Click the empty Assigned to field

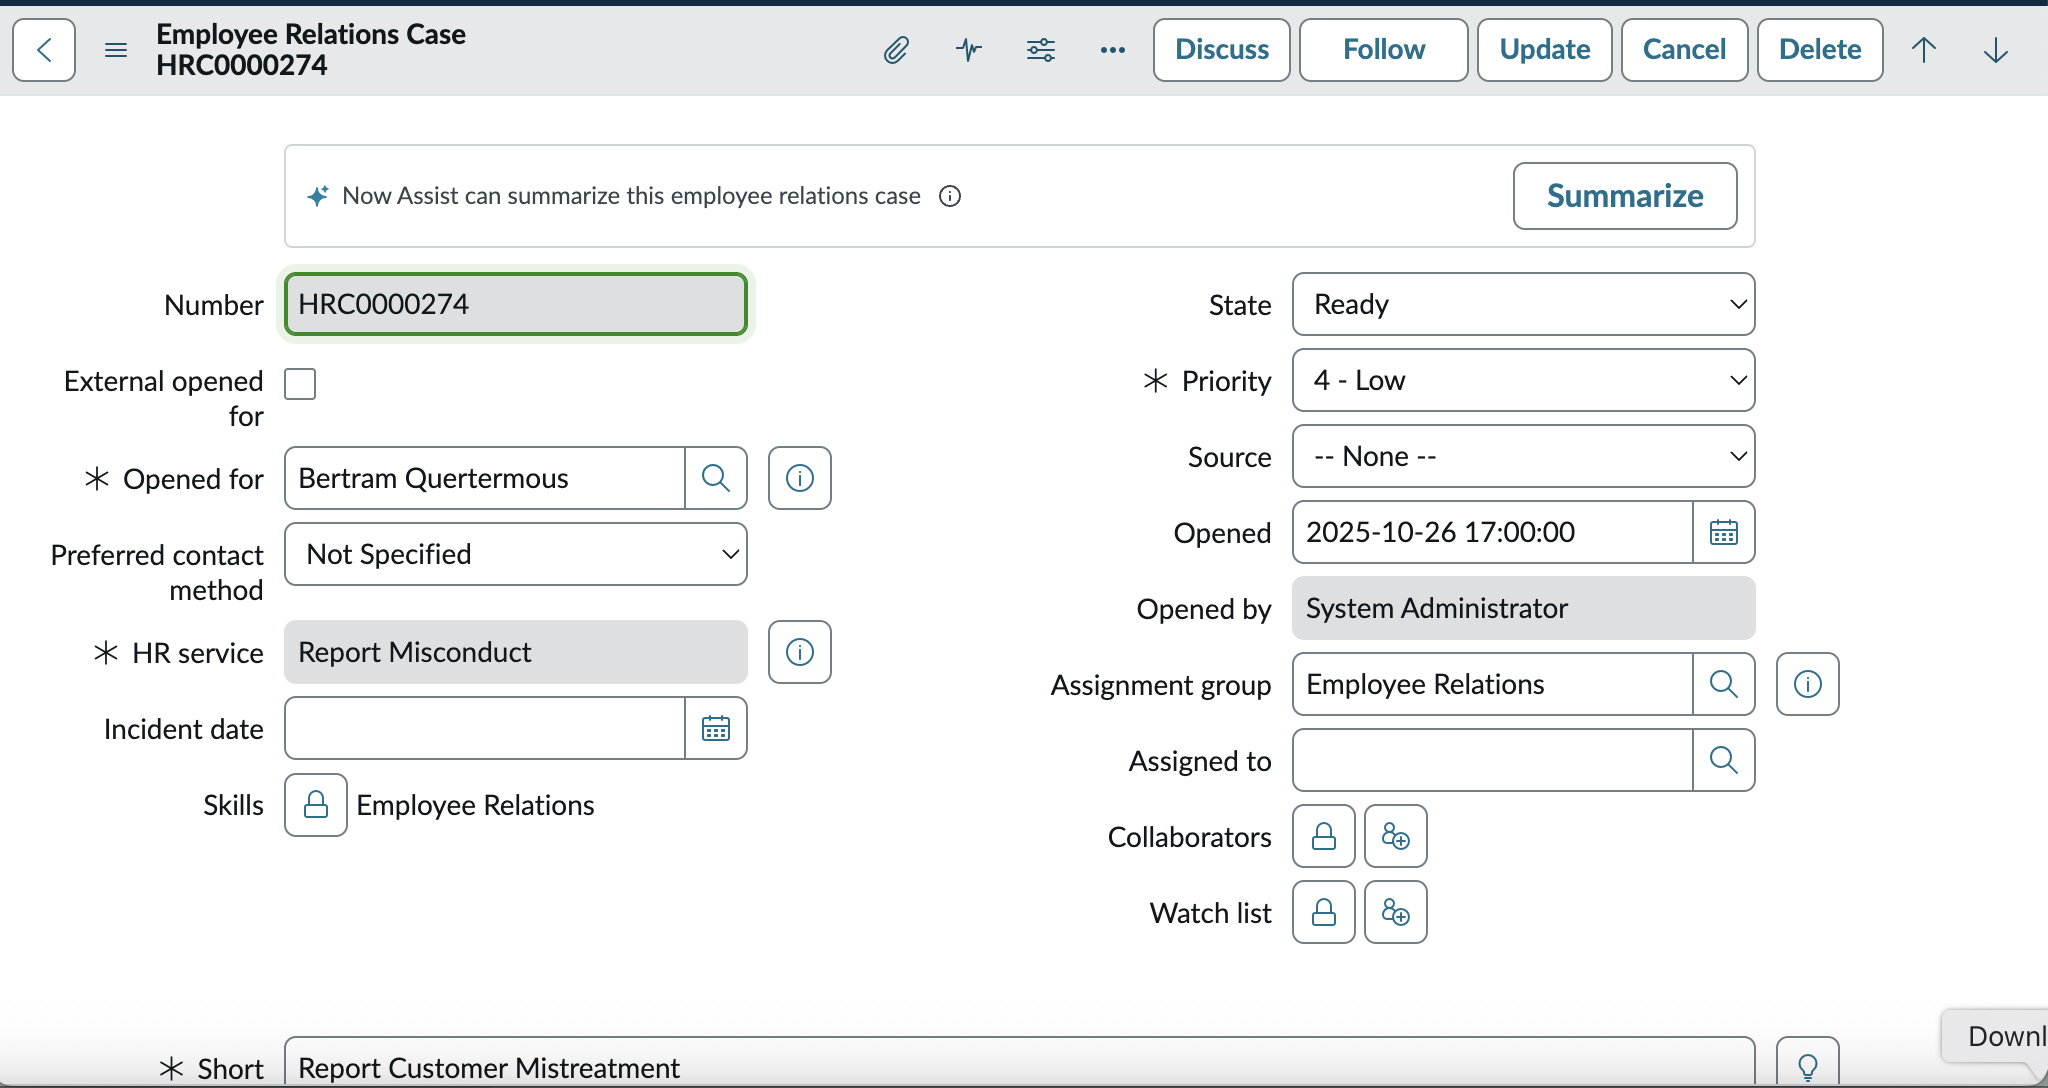[1493, 760]
